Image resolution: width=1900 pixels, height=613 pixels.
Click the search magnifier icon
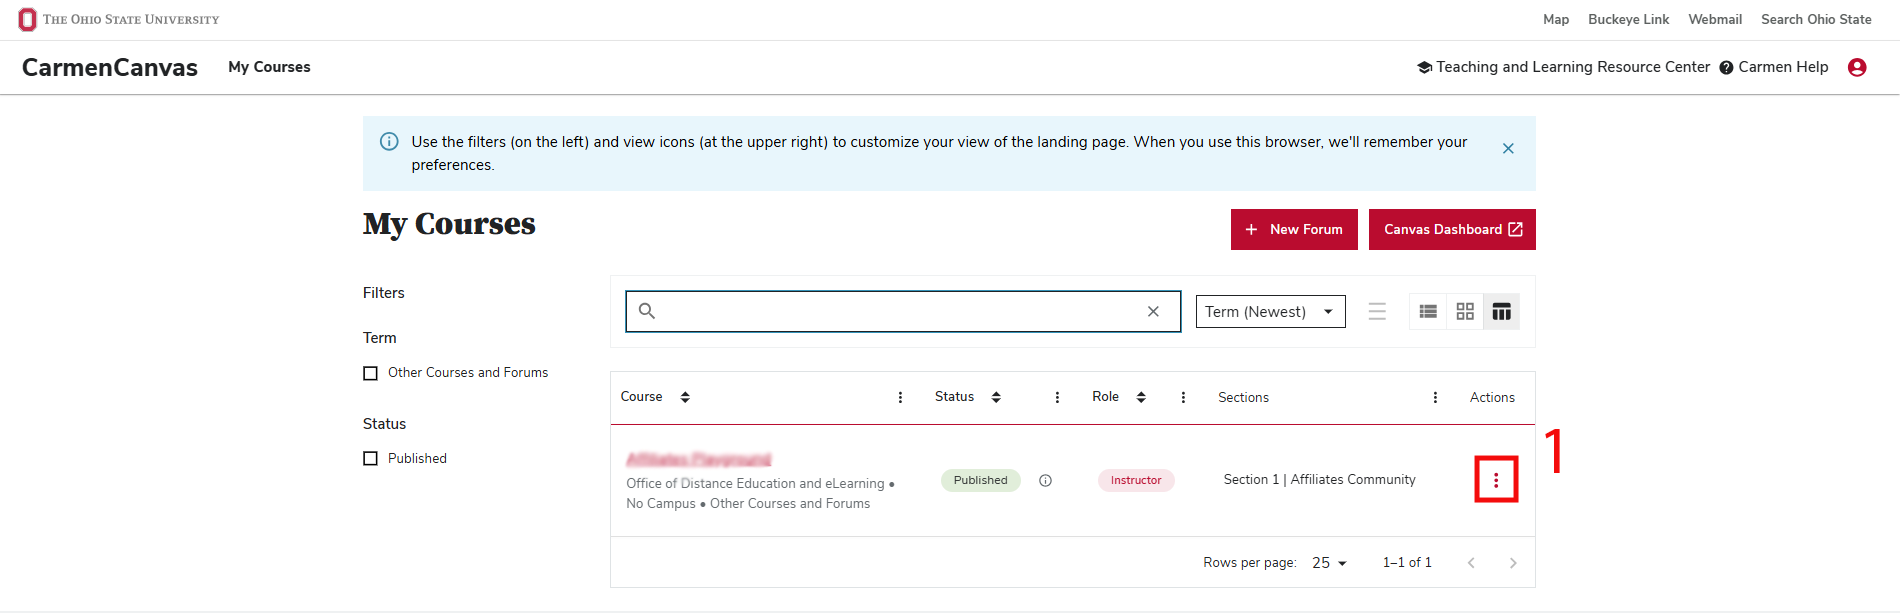point(647,311)
